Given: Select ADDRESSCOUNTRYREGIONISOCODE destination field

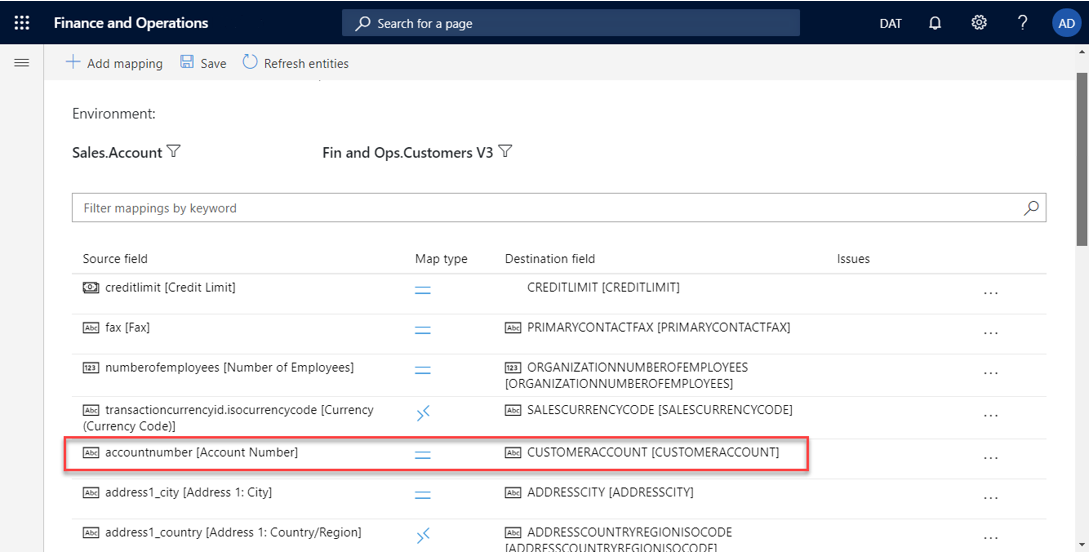Looking at the screenshot, I should pos(619,540).
